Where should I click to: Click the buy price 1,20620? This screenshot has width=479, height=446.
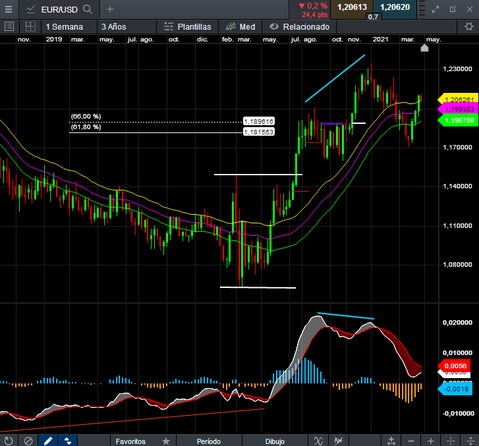pyautogui.click(x=395, y=7)
